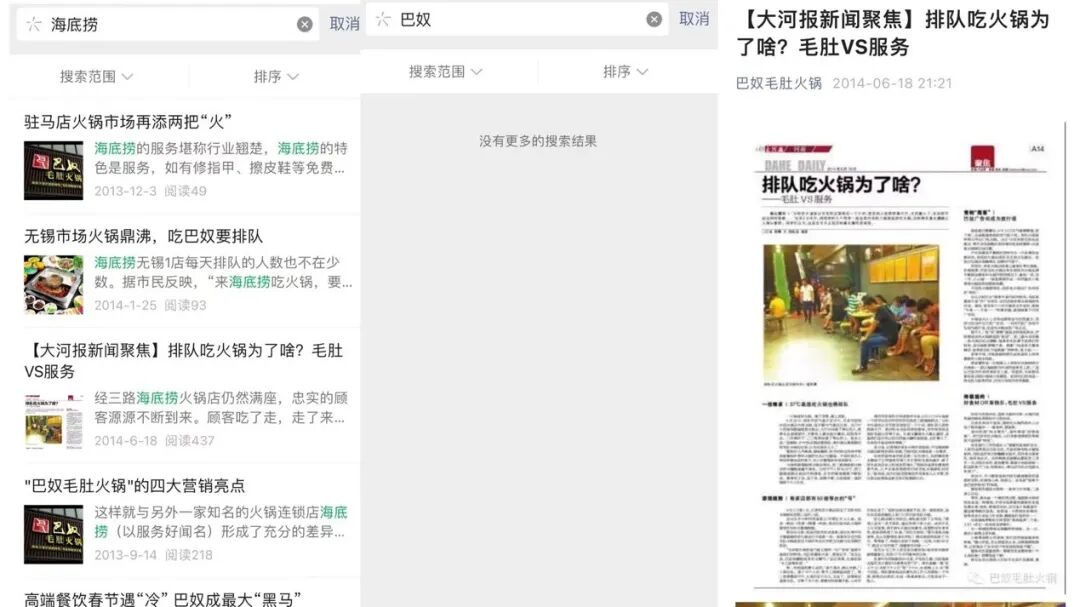The width and height of the screenshot is (1080, 607).
Task: Click thumbnail of 驻马店火锅市场 result
Action: click(54, 170)
